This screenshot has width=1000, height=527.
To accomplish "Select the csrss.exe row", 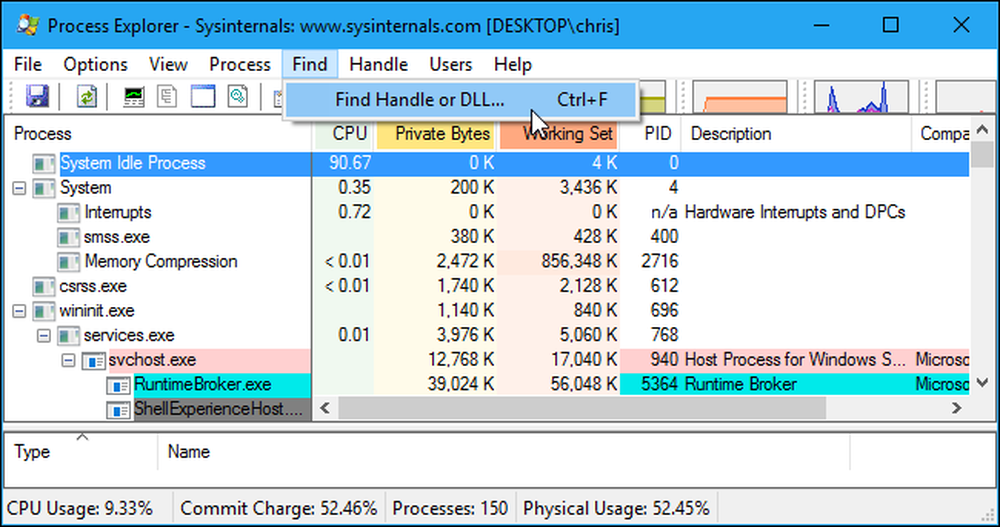I will pos(488,286).
